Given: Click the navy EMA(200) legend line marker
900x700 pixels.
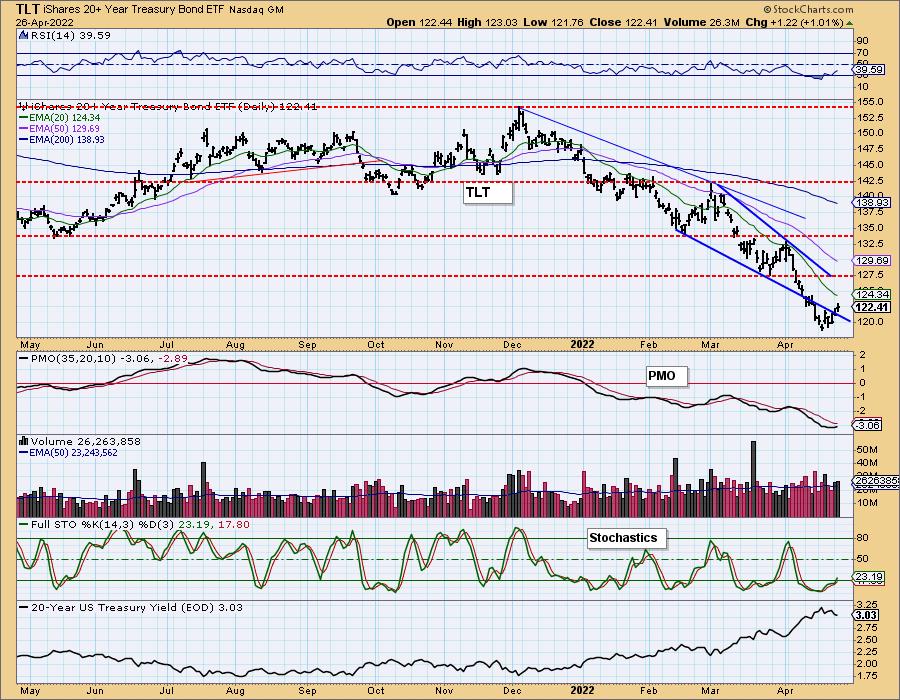Looking at the screenshot, I should pos(24,139).
